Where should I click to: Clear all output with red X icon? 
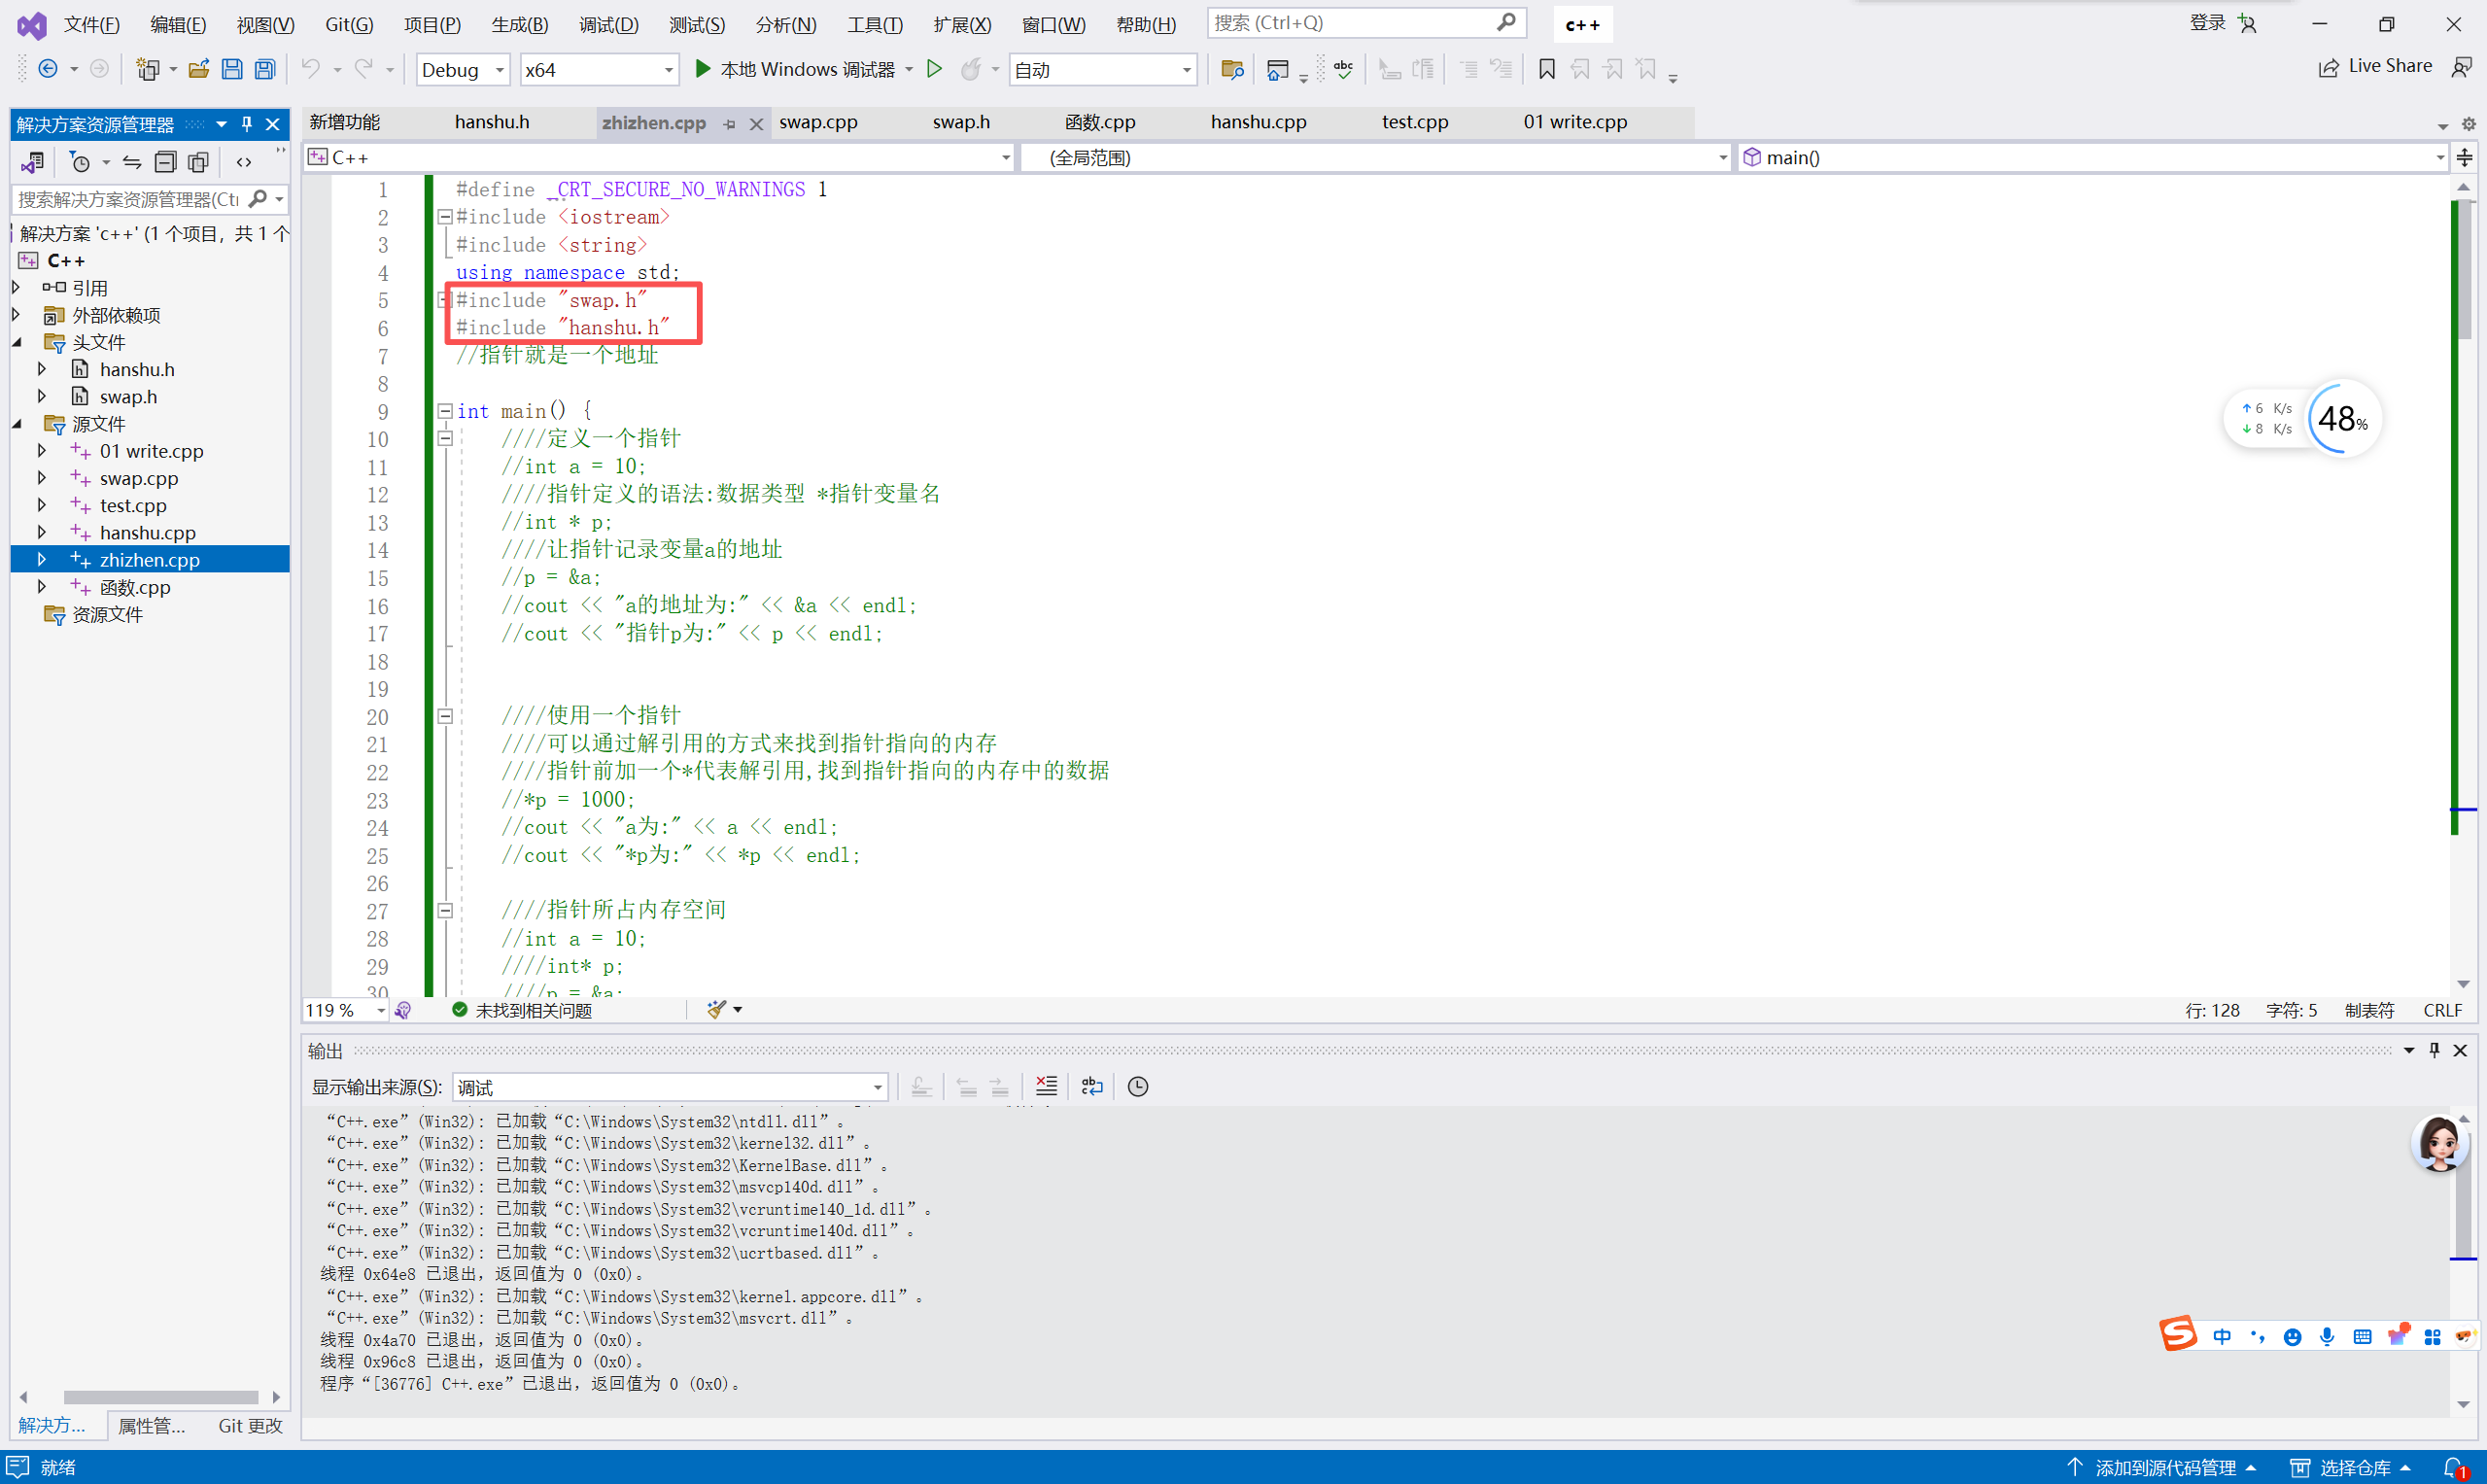click(1046, 1086)
